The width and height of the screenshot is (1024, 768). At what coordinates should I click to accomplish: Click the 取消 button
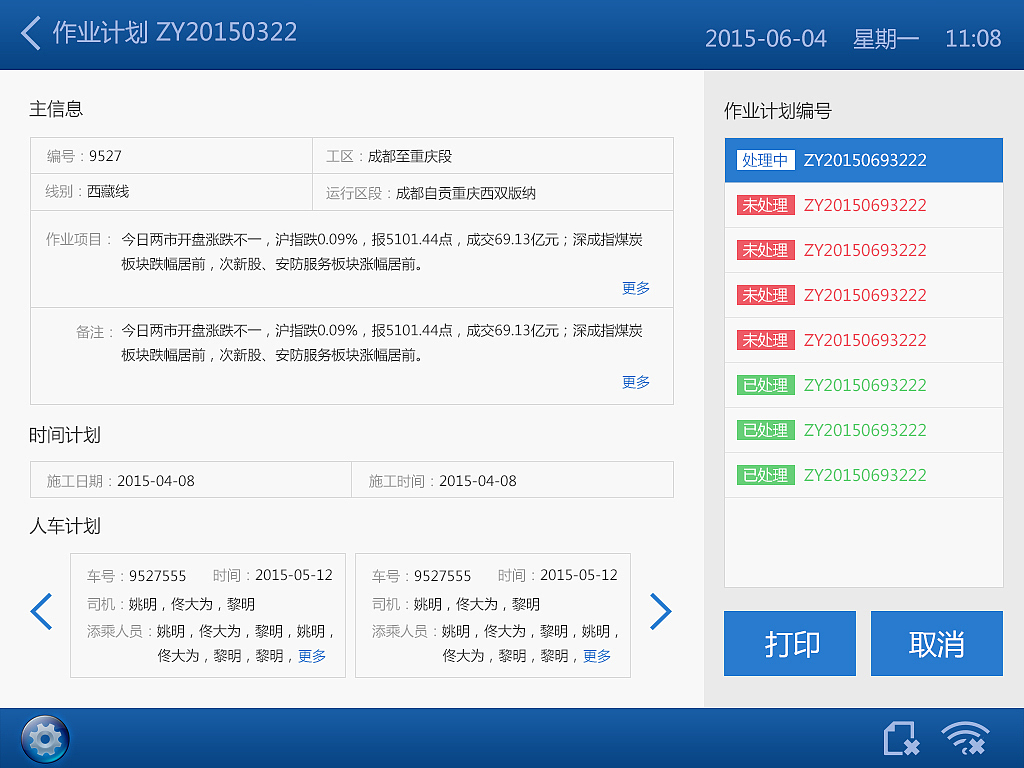point(936,643)
